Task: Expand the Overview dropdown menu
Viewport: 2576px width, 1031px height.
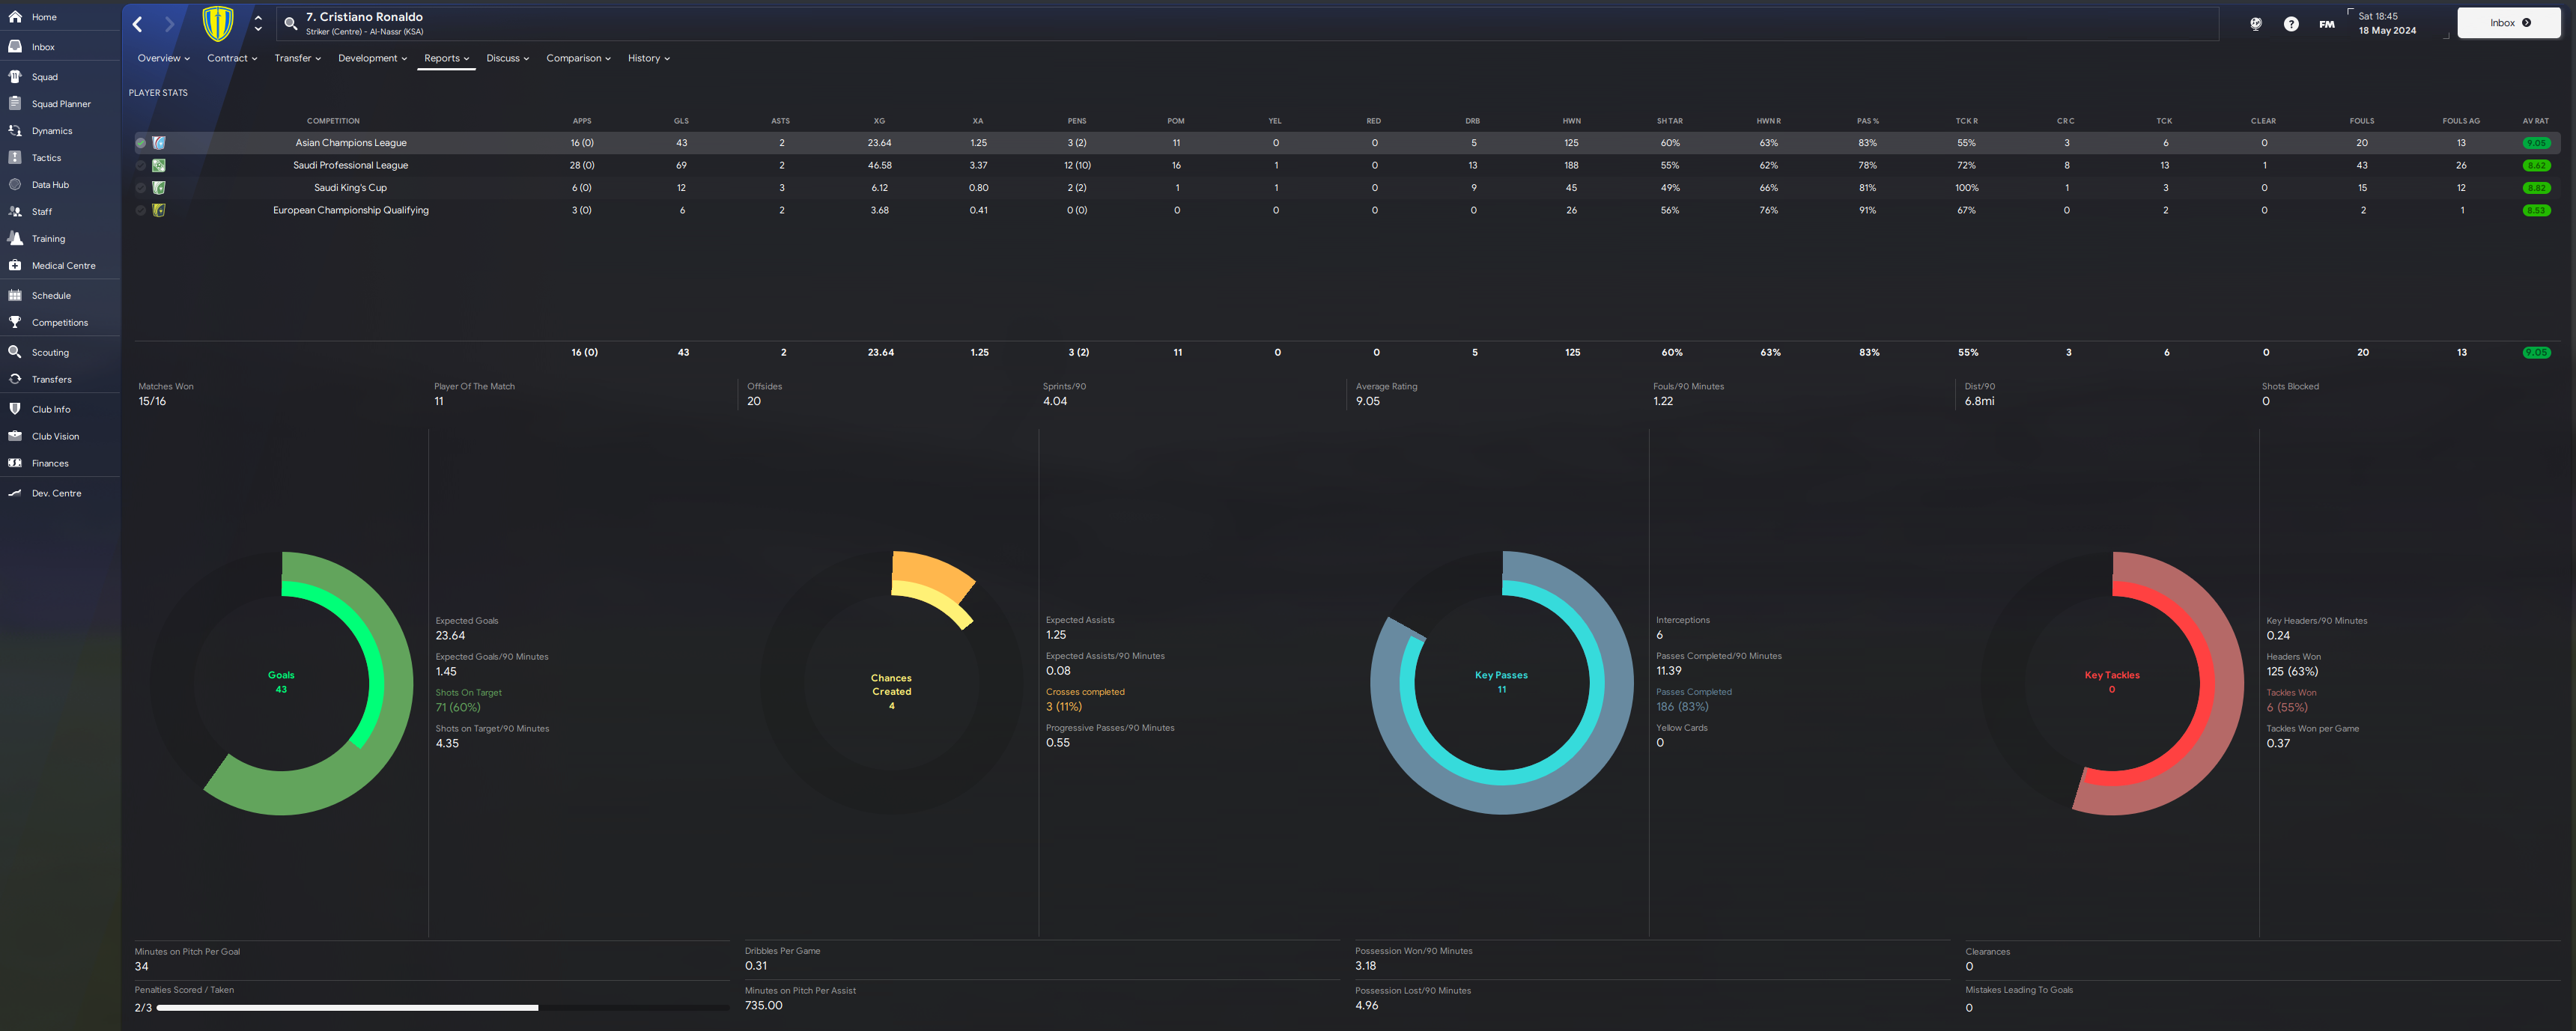Action: coord(164,58)
